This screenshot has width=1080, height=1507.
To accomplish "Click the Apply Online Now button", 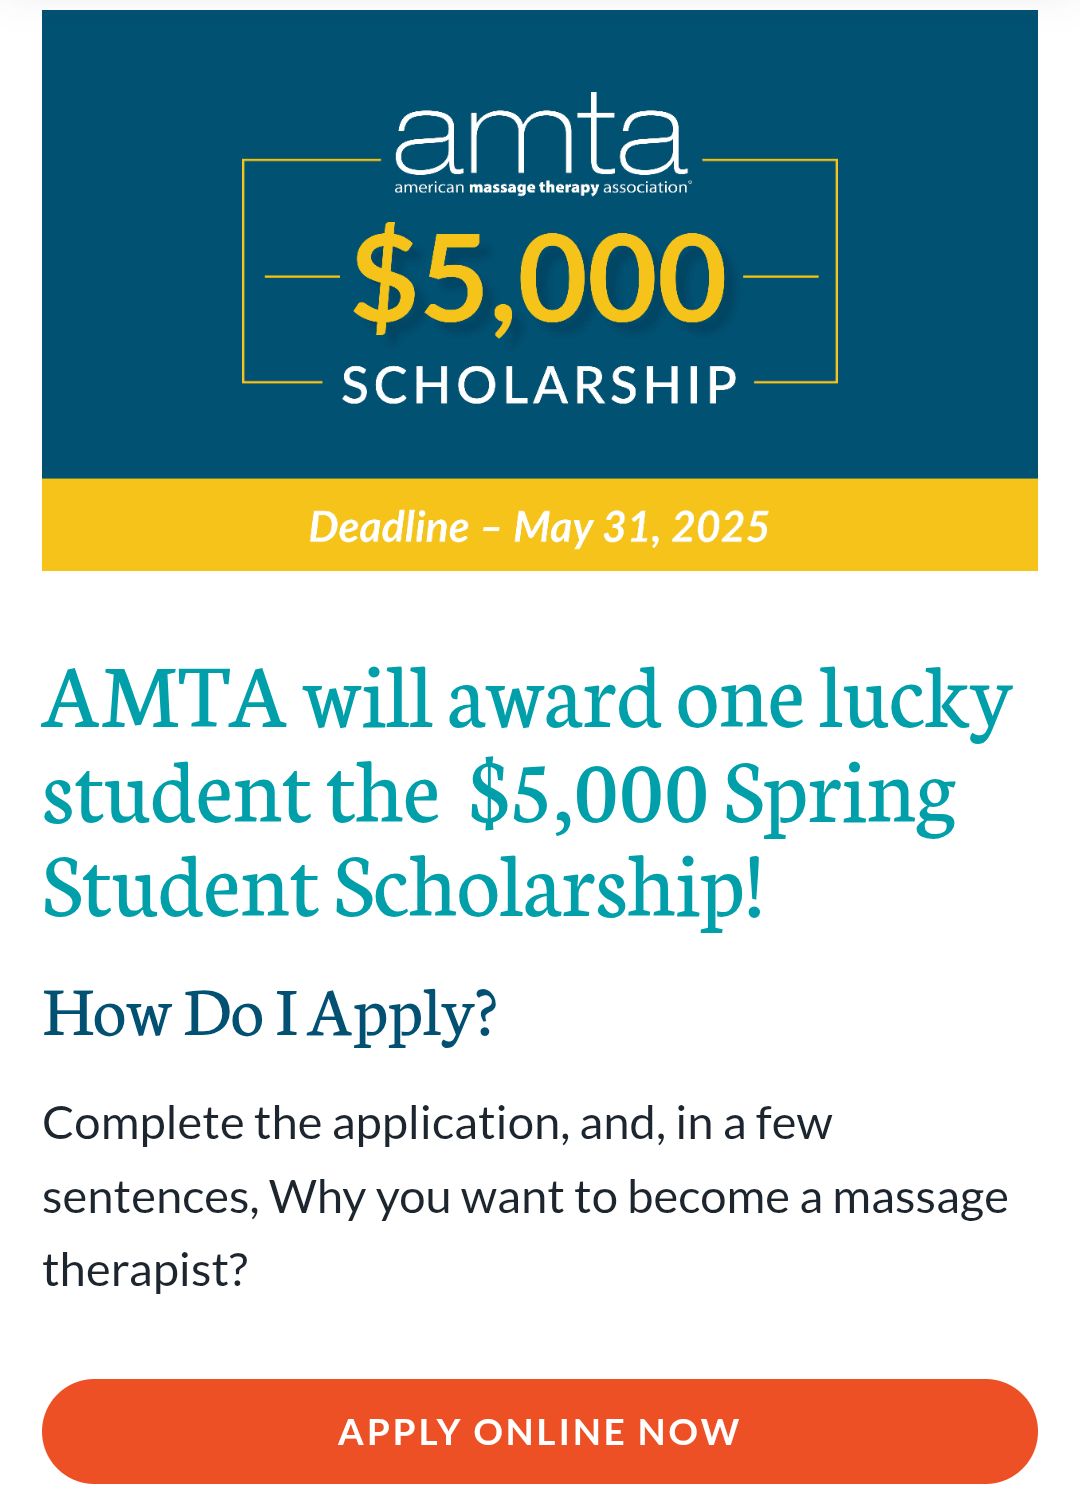I will coord(540,1431).
